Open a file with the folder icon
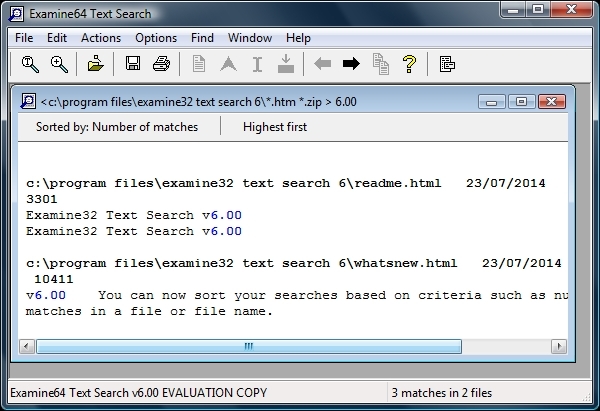This screenshot has width=600, height=411. [95, 65]
